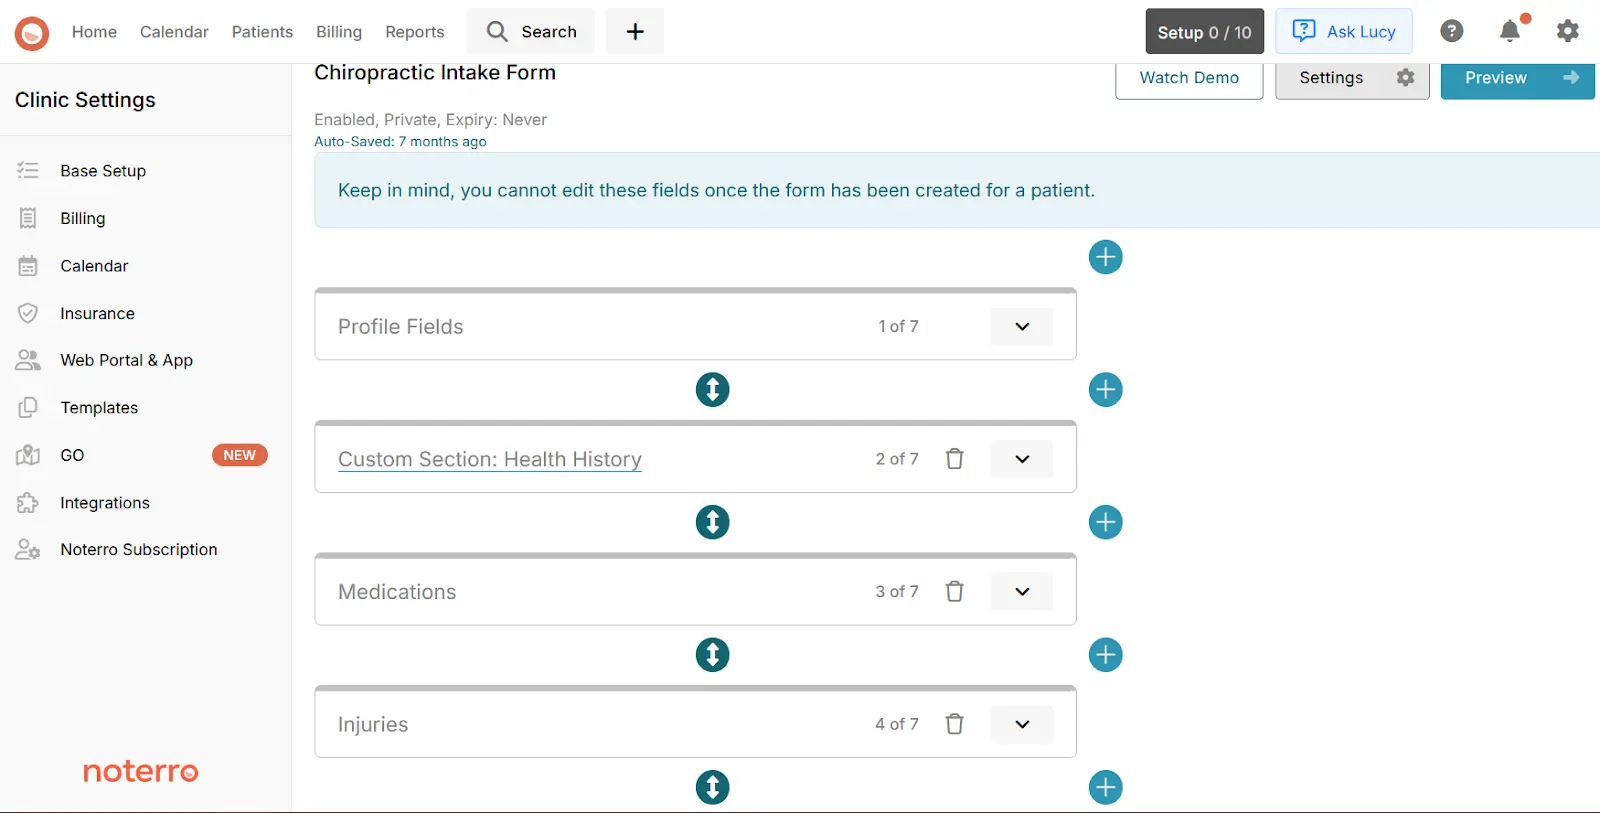
Task: Click Integrations puzzle icon
Action: pyautogui.click(x=28, y=503)
